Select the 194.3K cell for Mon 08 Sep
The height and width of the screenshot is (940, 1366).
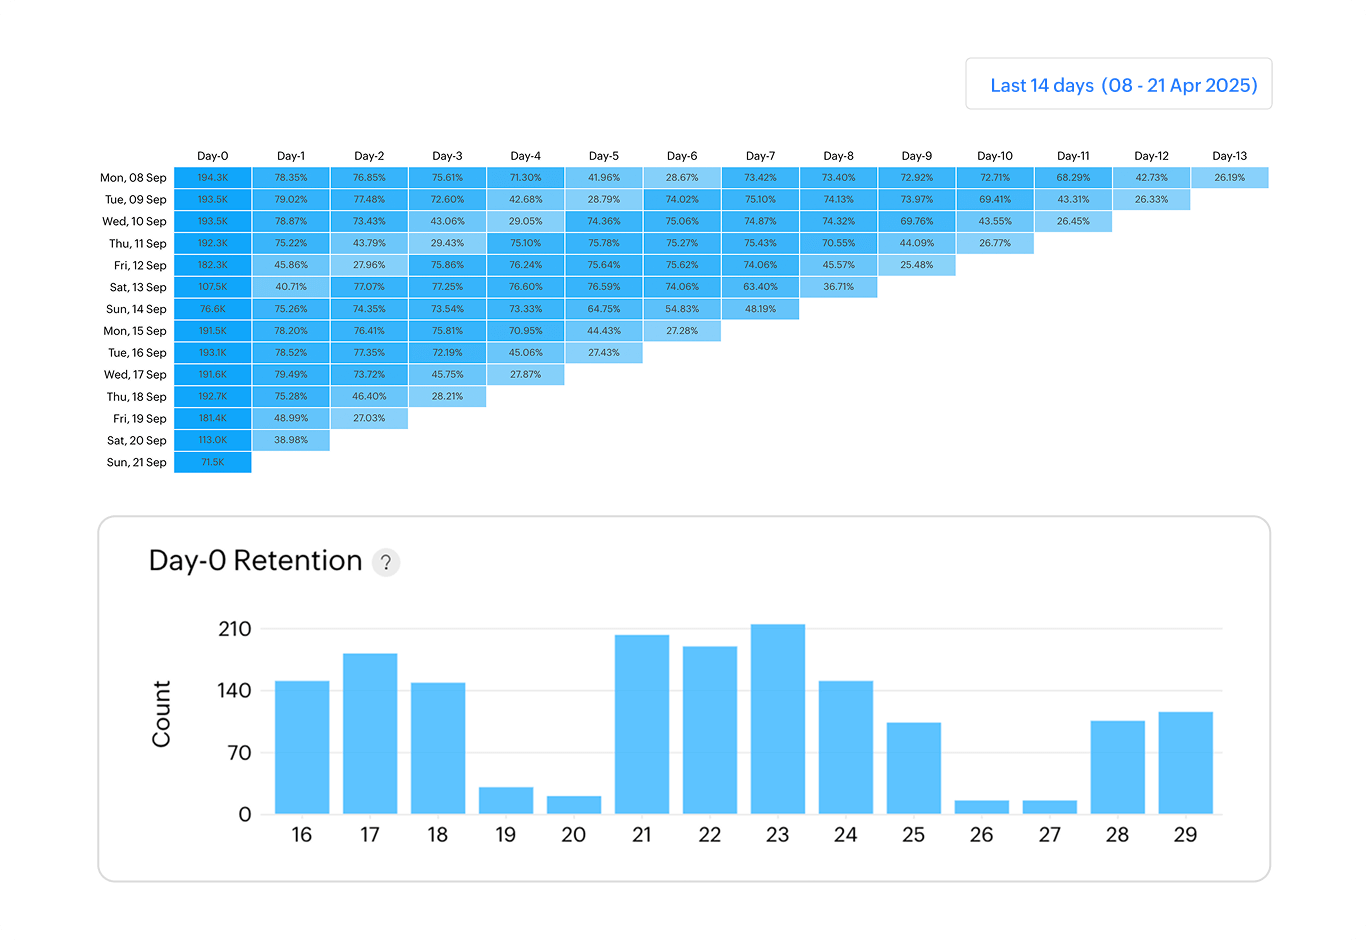(213, 177)
